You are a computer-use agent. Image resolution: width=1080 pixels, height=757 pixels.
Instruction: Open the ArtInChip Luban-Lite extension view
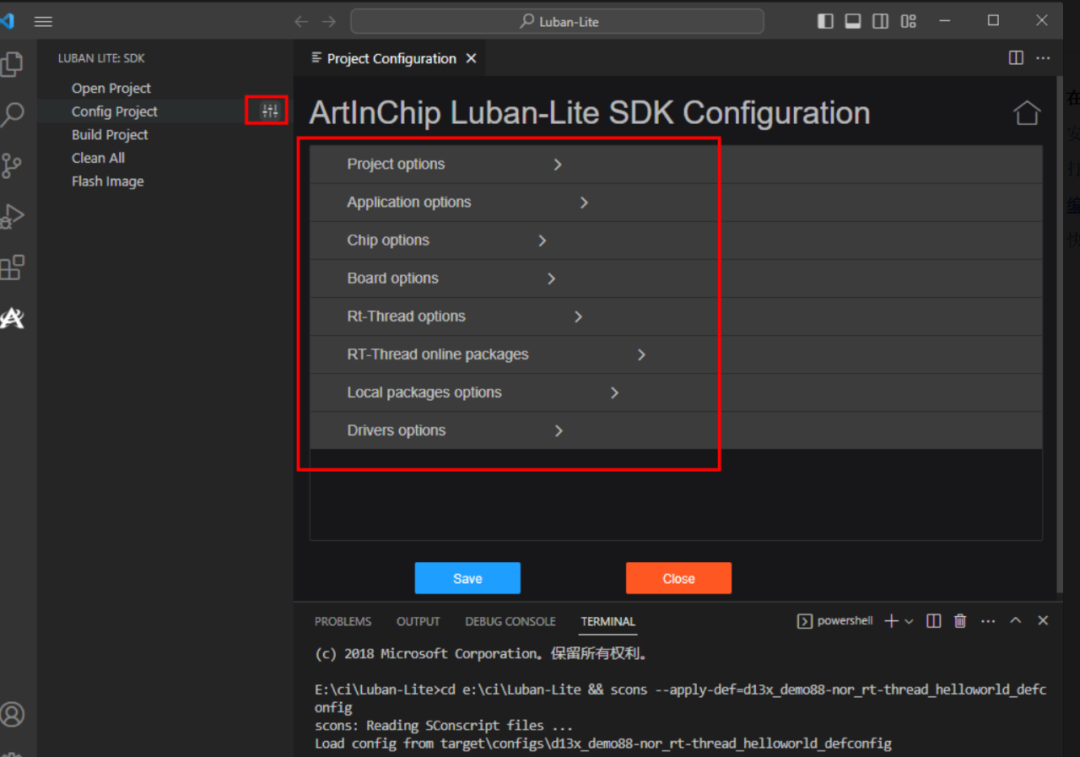(12, 318)
